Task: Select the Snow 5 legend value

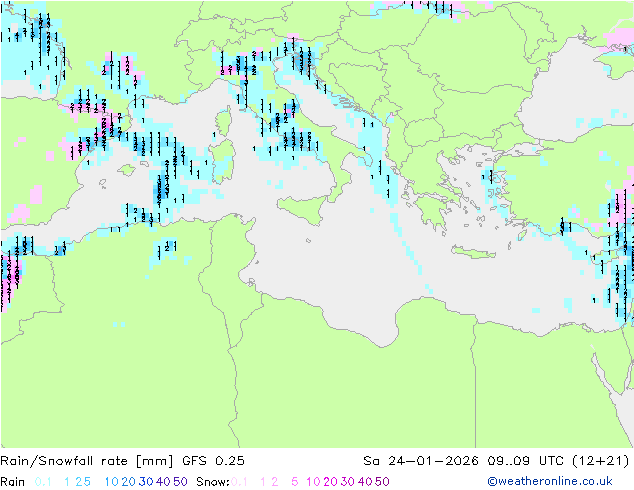Action: coord(294,482)
